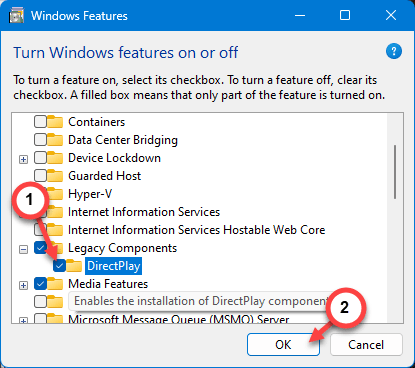This screenshot has width=415, height=368.
Task: Select the Hyper-V label
Action: pyautogui.click(x=90, y=194)
